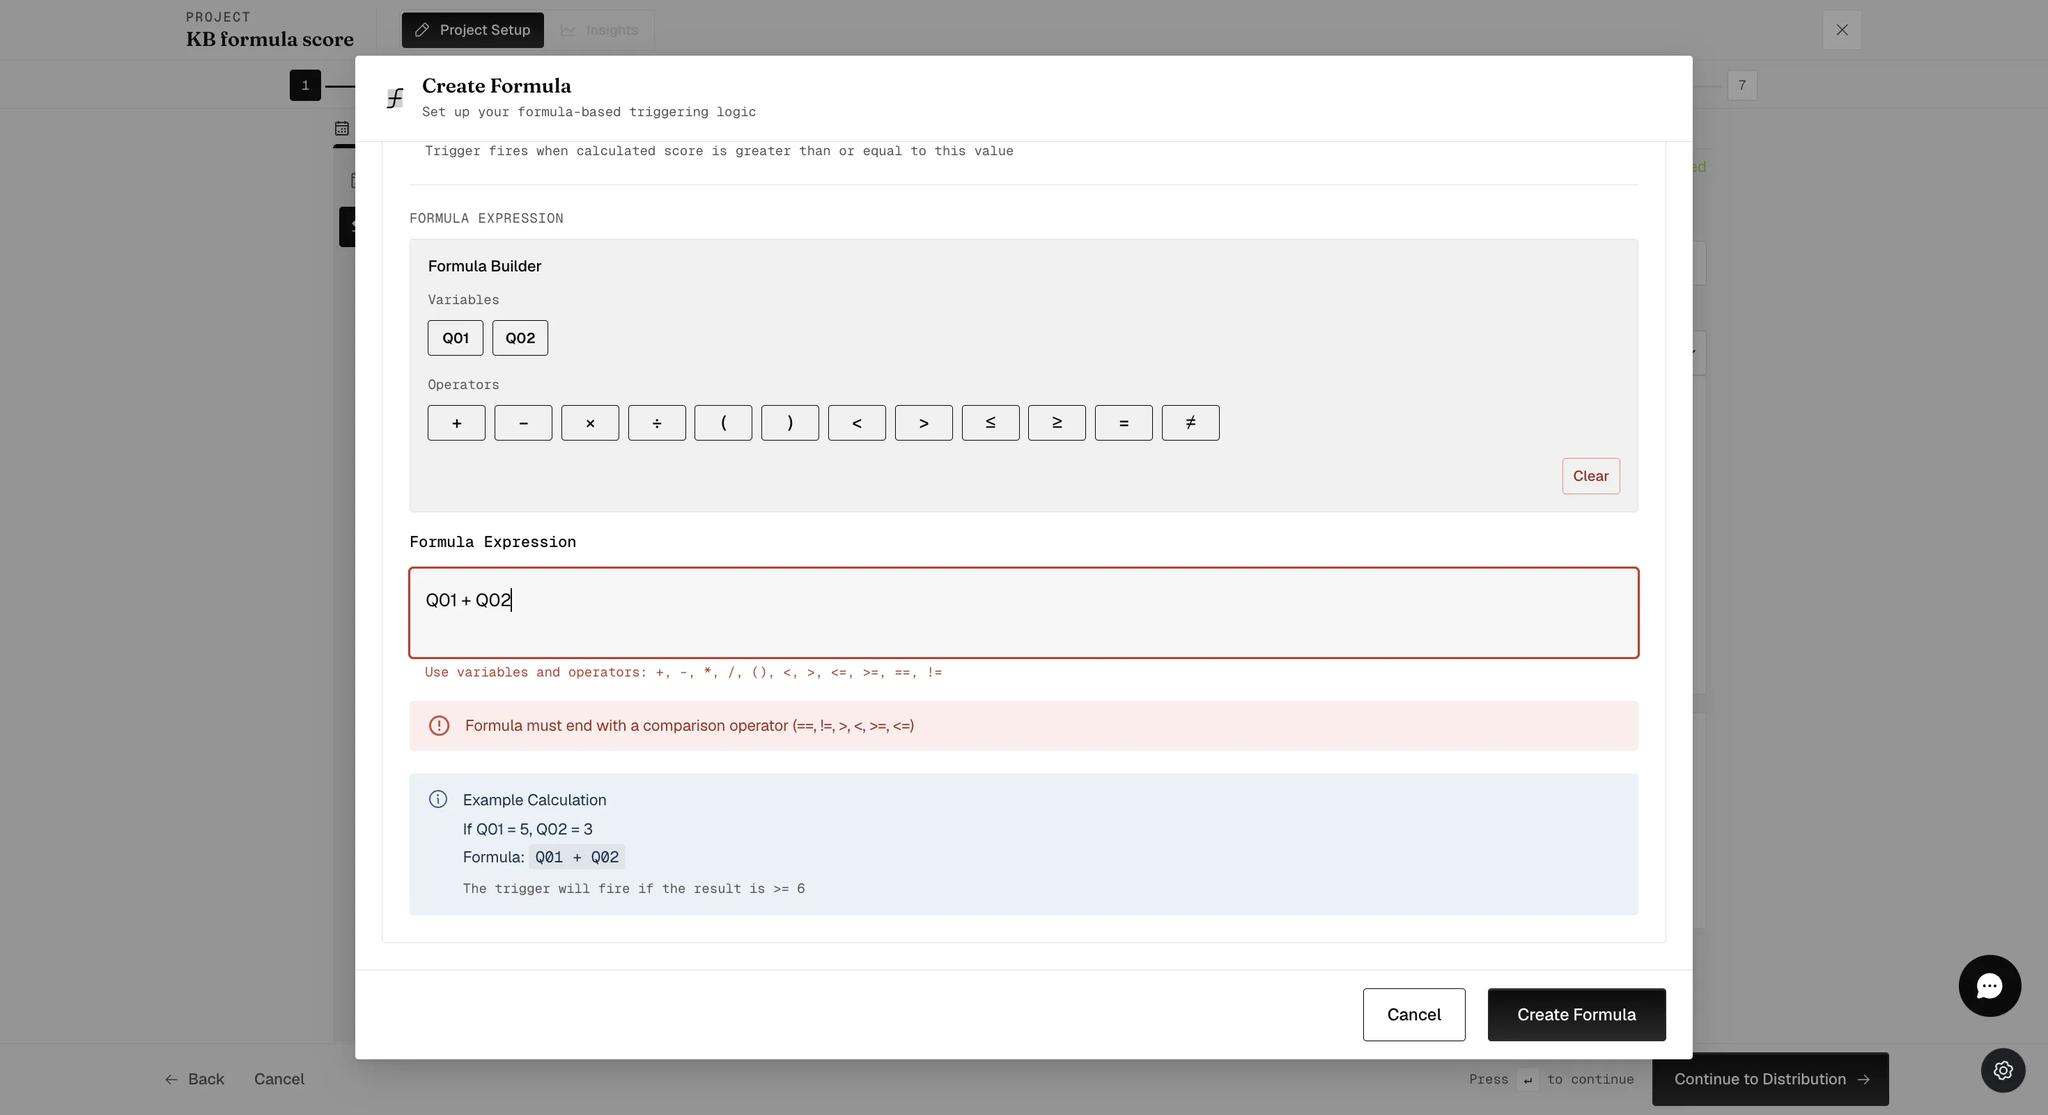Add the multiplication operator
Screen dimensions: 2048x1115
point(590,423)
